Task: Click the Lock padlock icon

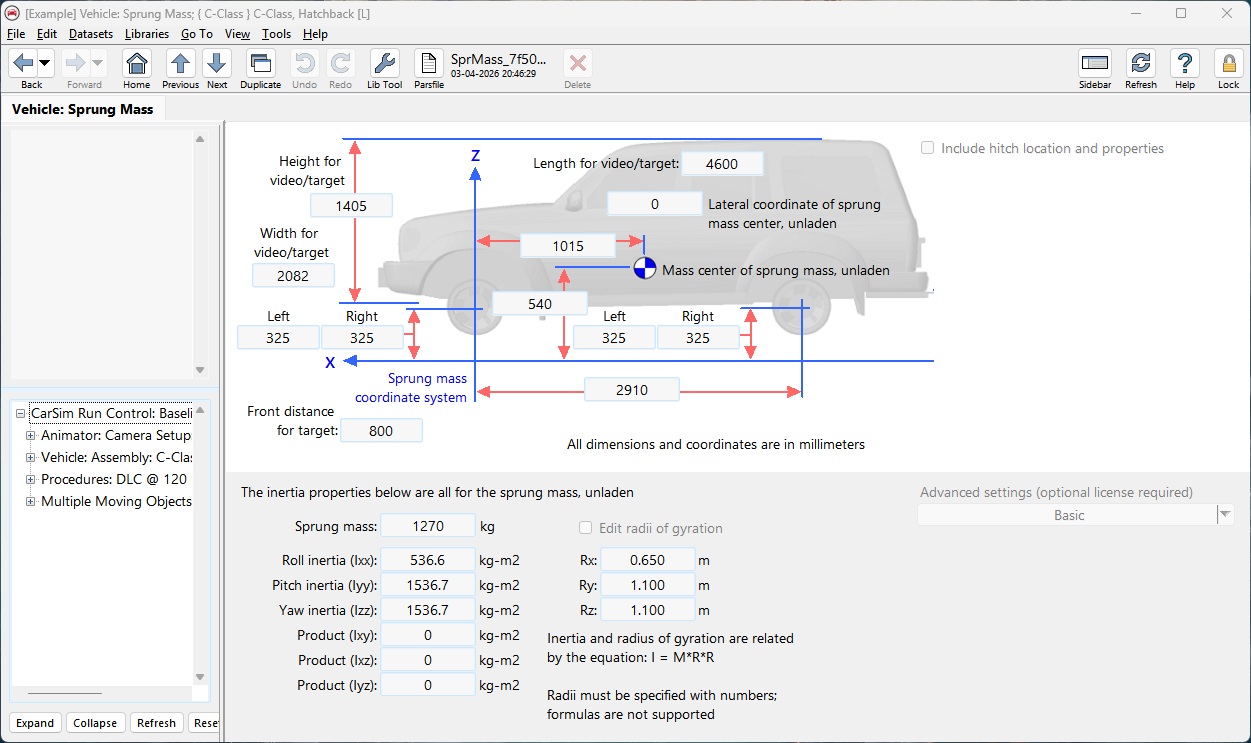Action: [x=1228, y=66]
